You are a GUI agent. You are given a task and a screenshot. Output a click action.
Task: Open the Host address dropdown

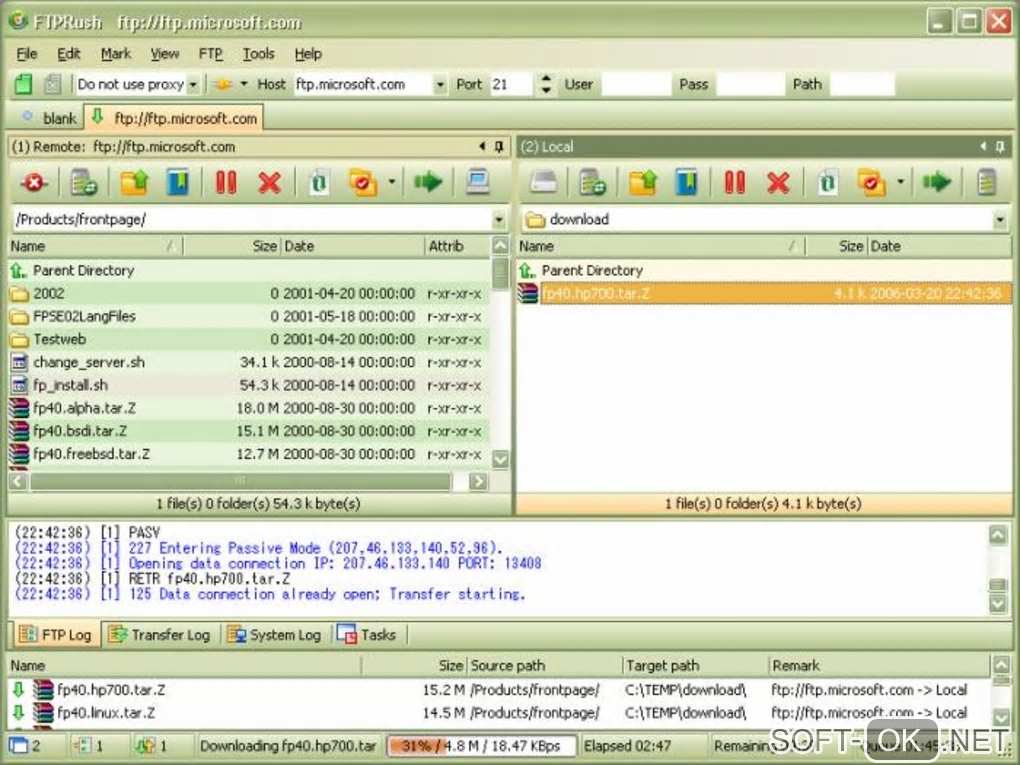(440, 85)
